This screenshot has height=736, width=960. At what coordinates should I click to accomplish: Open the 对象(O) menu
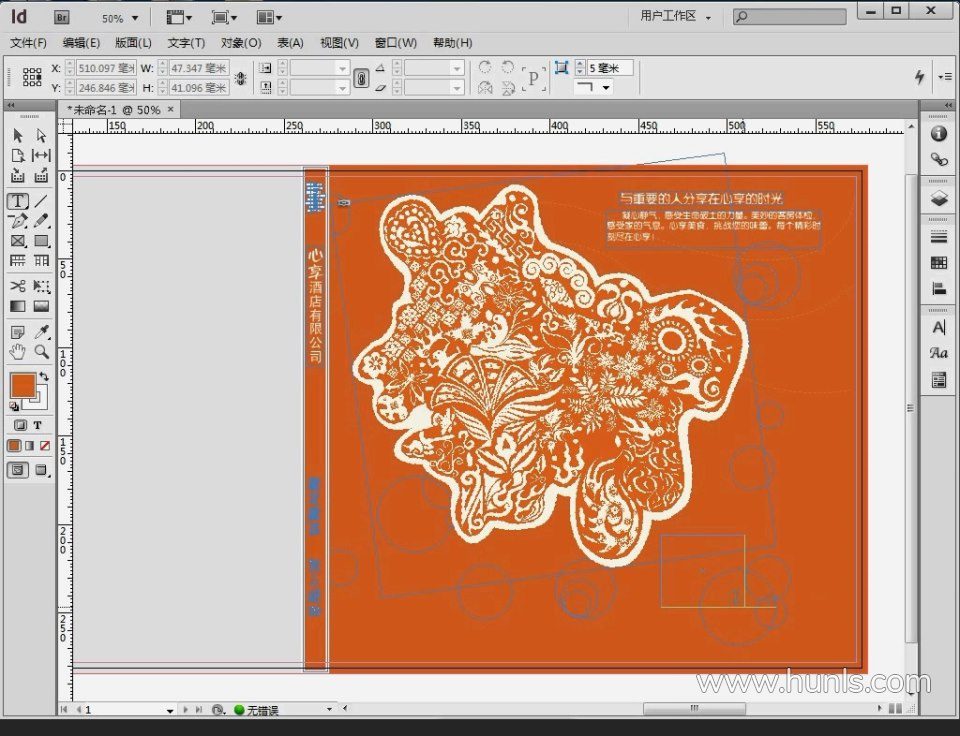coord(241,43)
